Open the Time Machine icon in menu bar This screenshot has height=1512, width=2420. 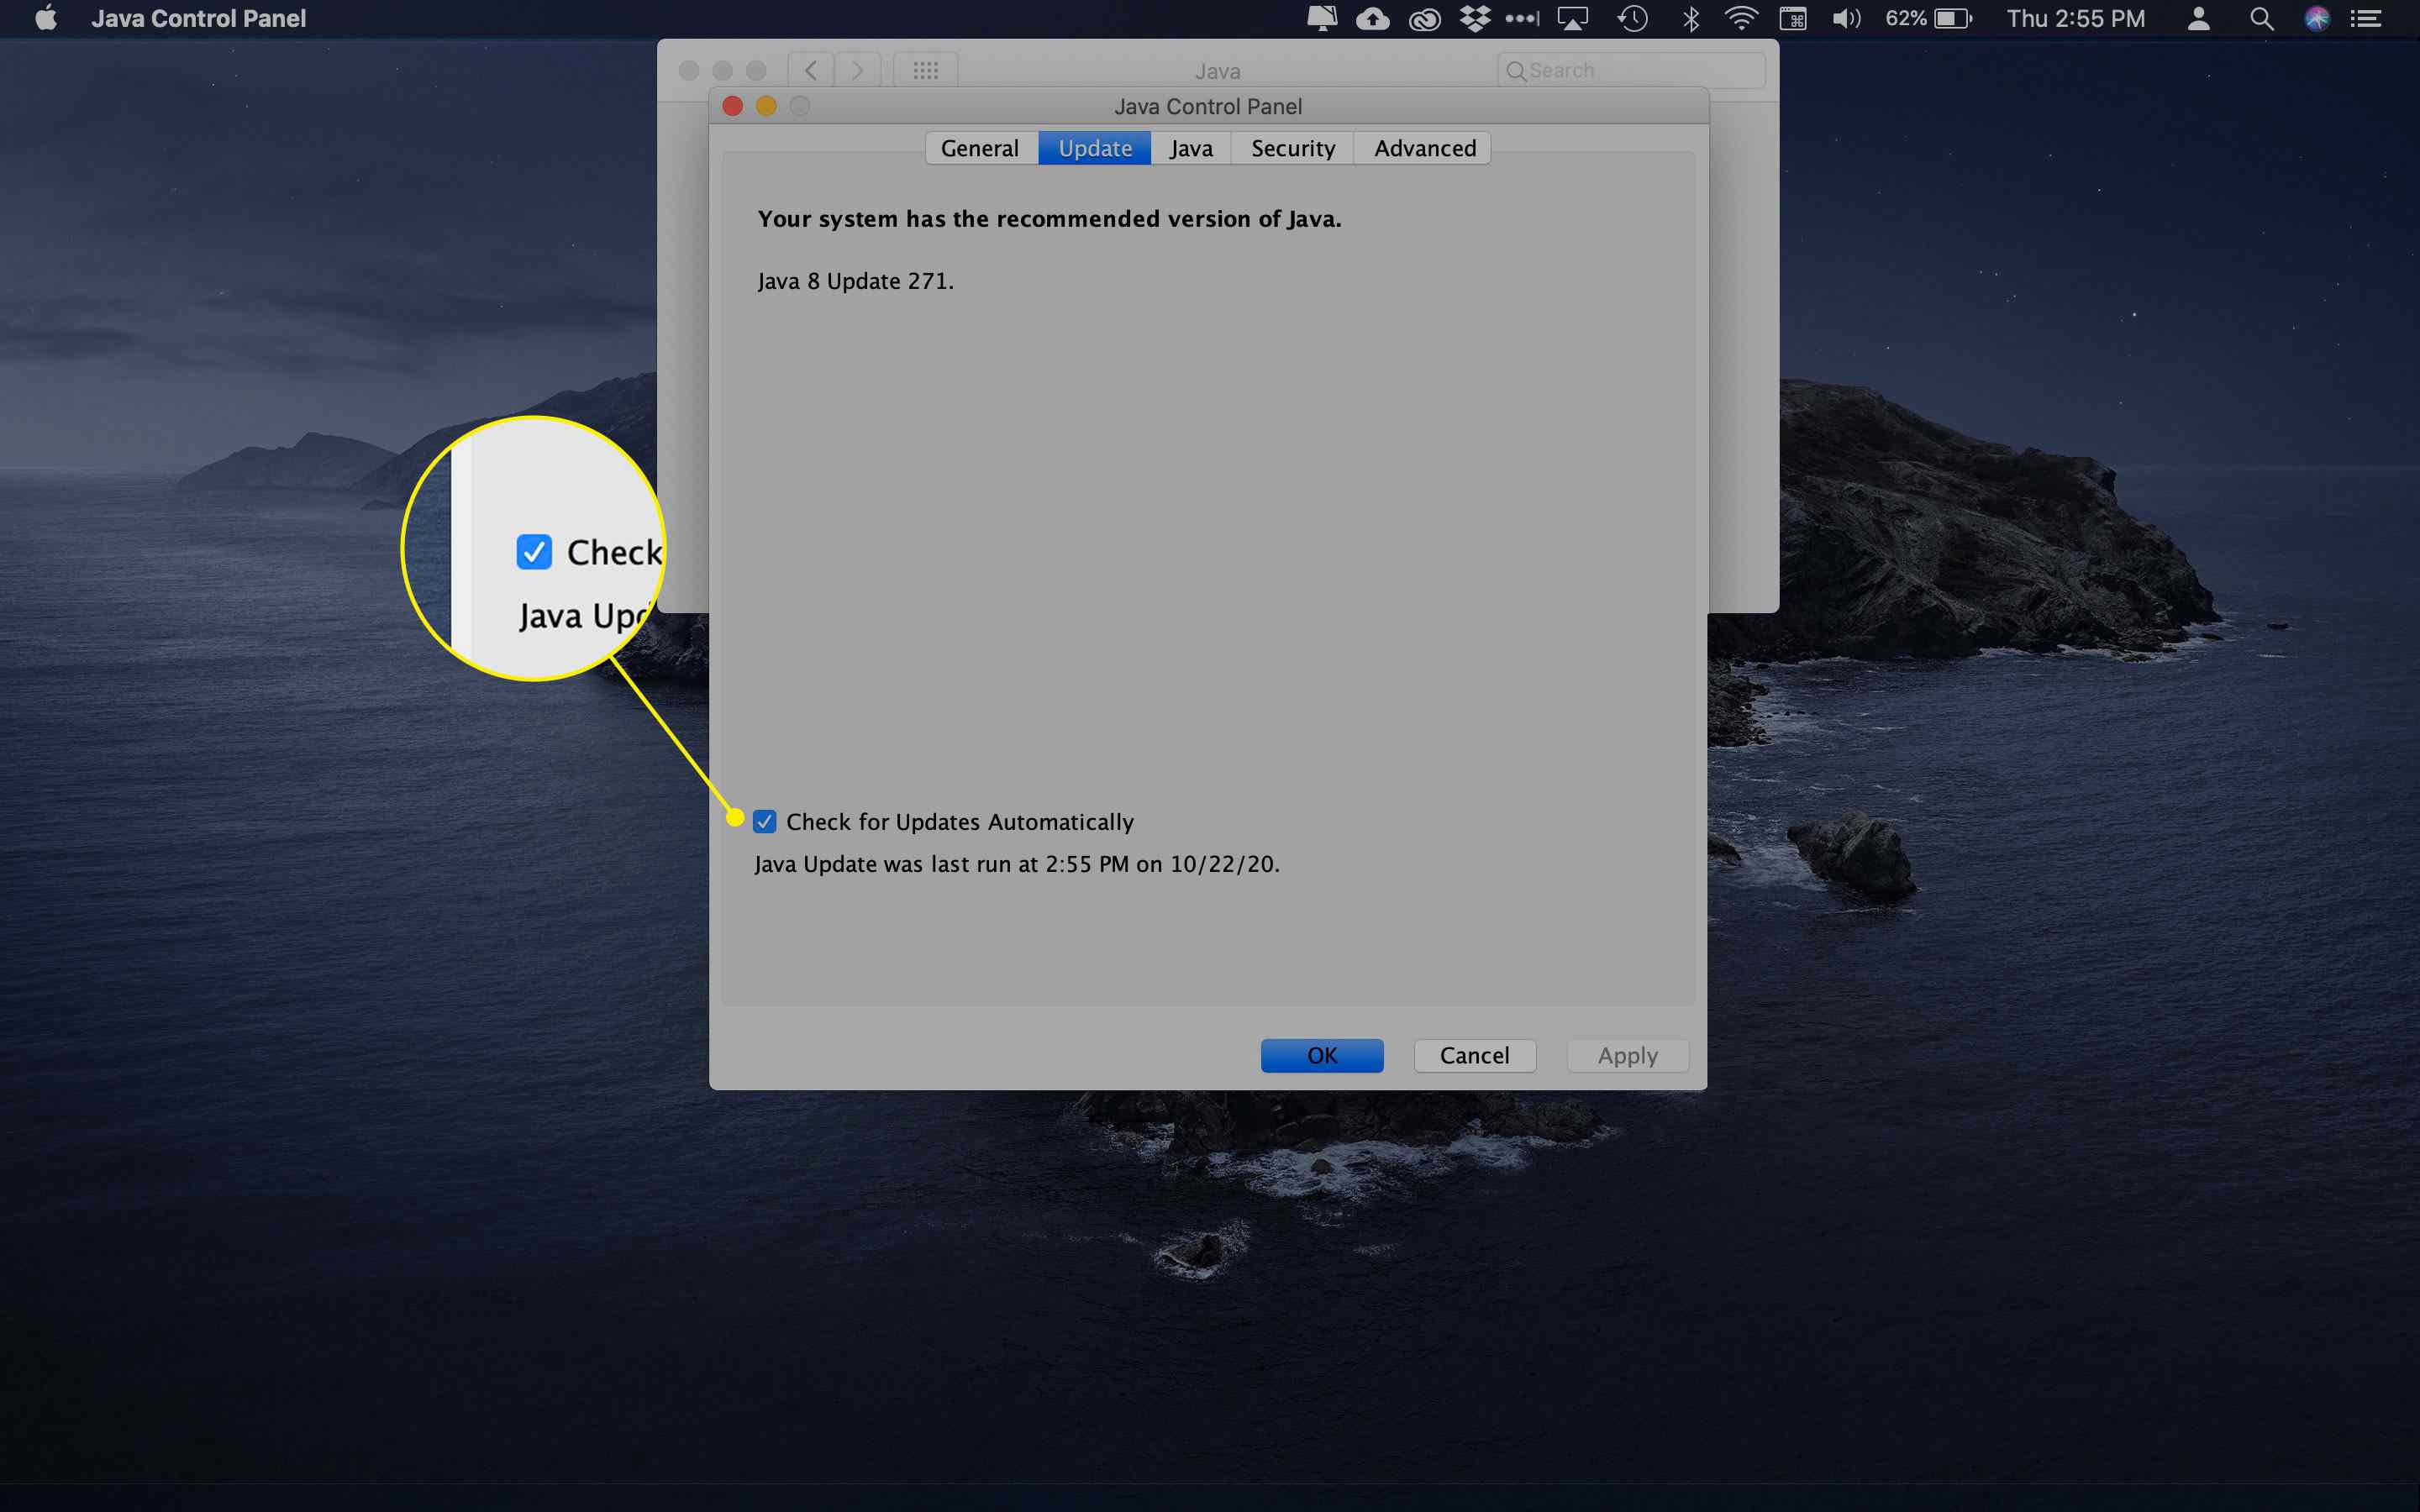(x=1636, y=19)
